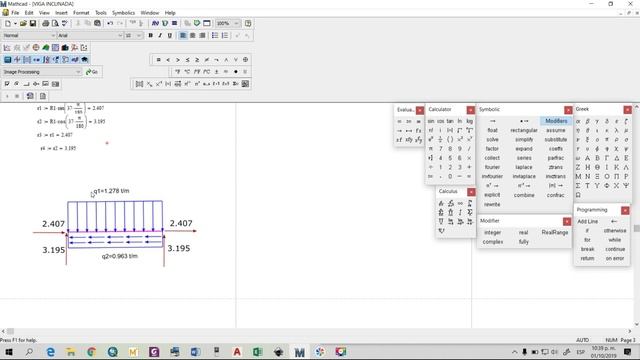640x360 pixels.
Task: Open the Calculator toolbar from the Math toolbar
Action: point(7,60)
